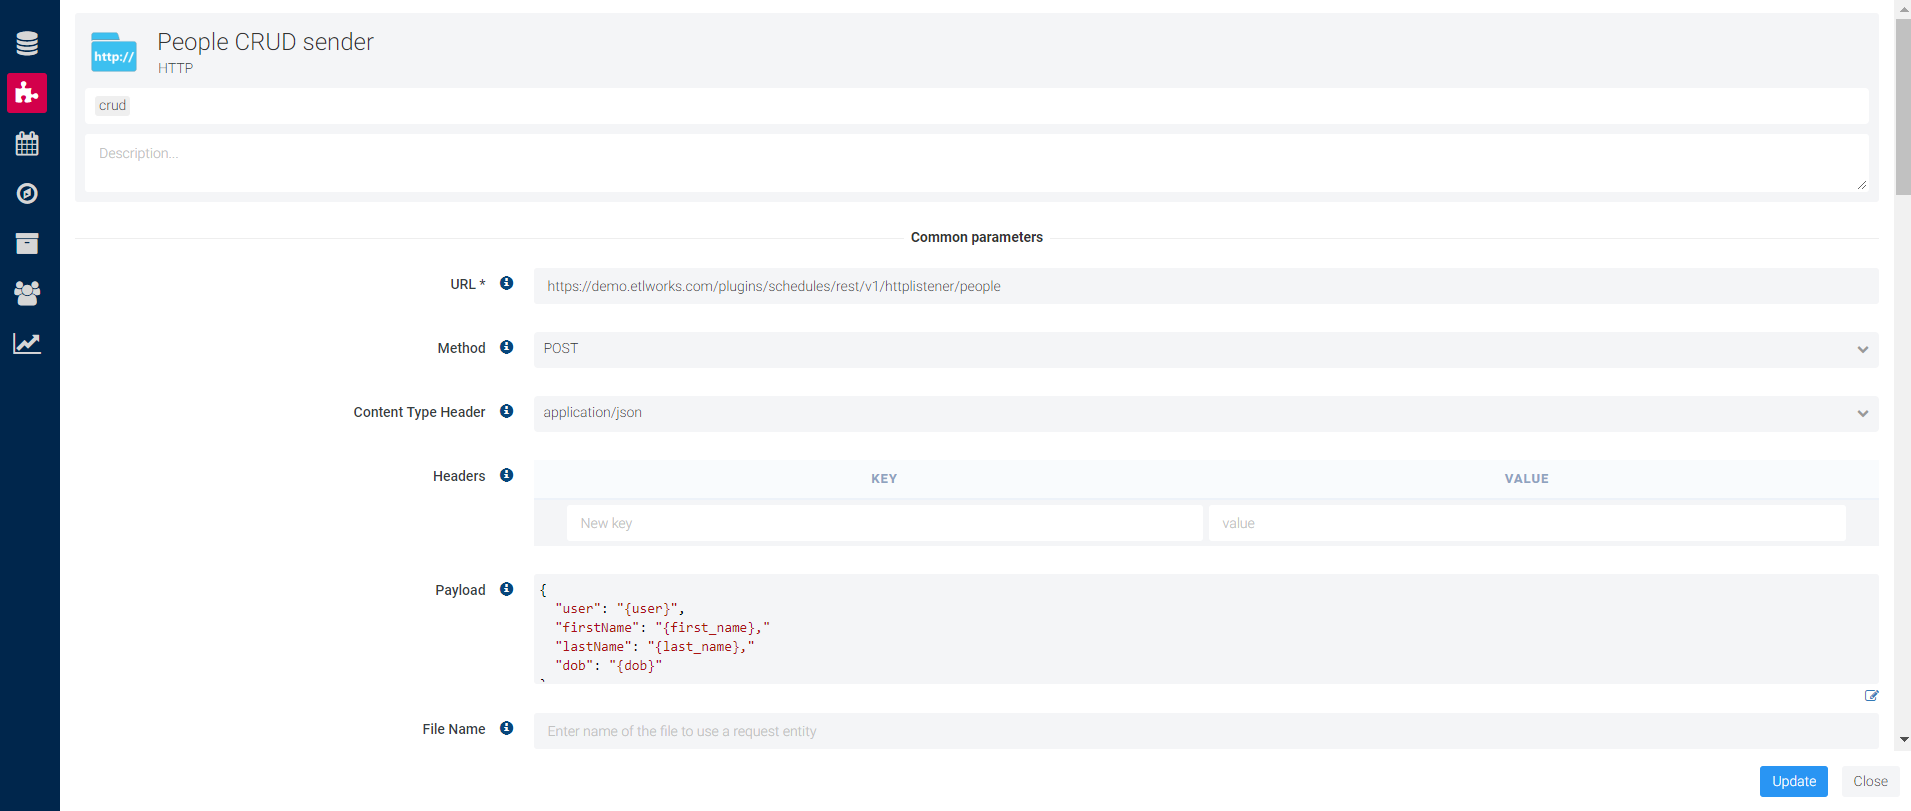The image size is (1911, 811).
Task: Open the connections puzzle-piece icon in the sidebar
Action: pyautogui.click(x=27, y=93)
